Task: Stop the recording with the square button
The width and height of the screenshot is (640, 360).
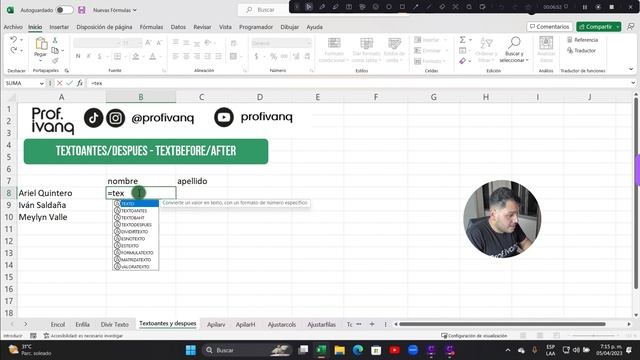Action: coord(611,7)
